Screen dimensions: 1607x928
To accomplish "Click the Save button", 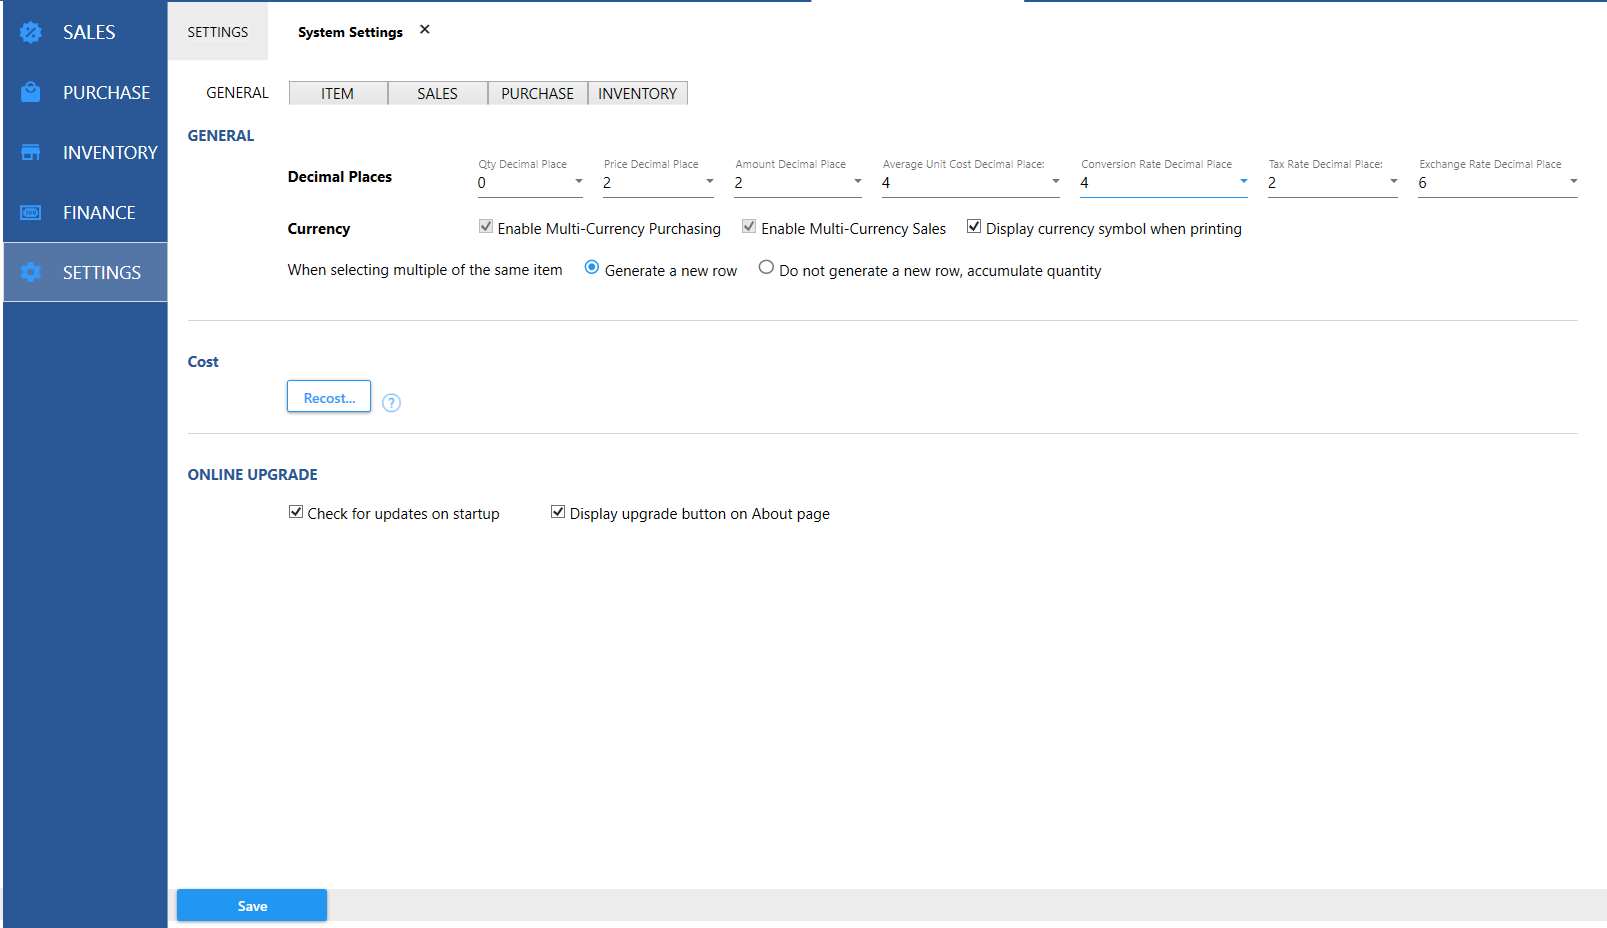I will pos(252,905).
